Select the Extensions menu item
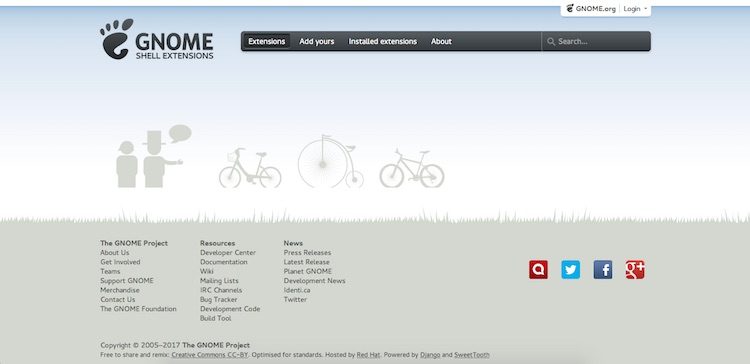 [266, 41]
